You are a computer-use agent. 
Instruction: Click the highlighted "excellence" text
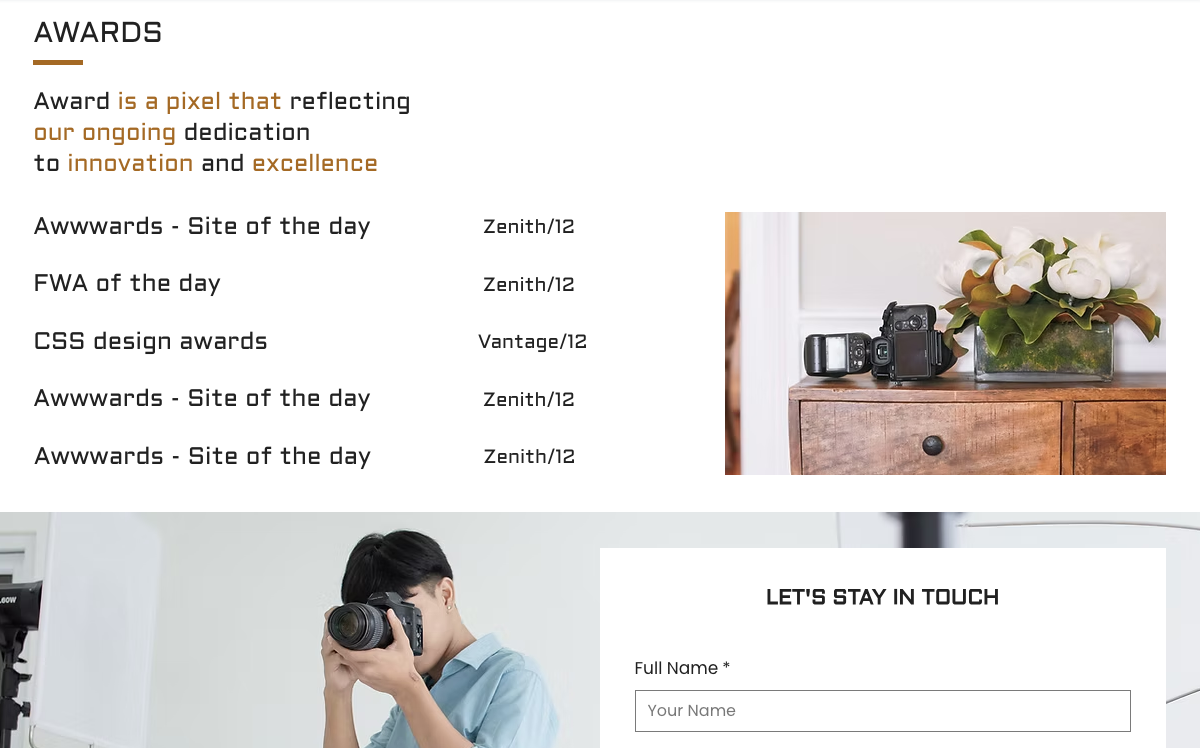tap(315, 162)
